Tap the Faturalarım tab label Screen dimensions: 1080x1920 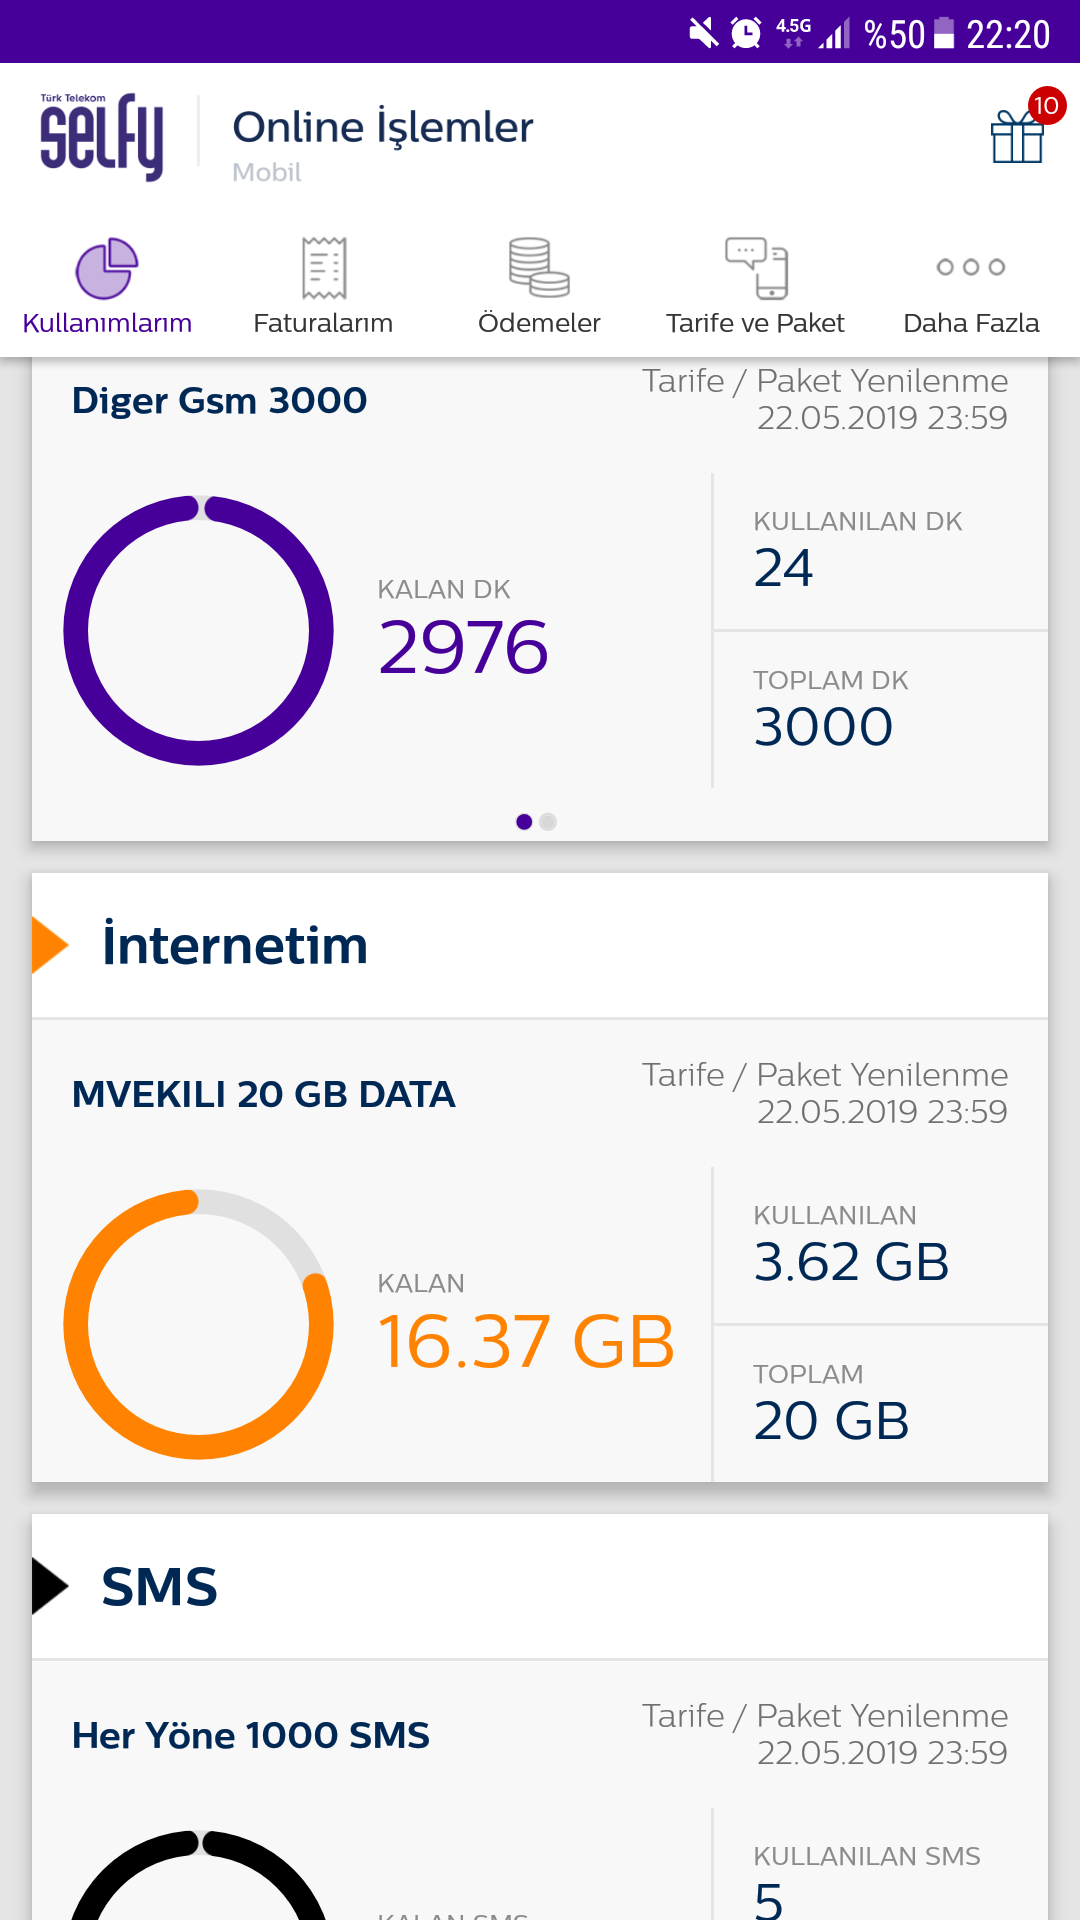[x=323, y=323]
